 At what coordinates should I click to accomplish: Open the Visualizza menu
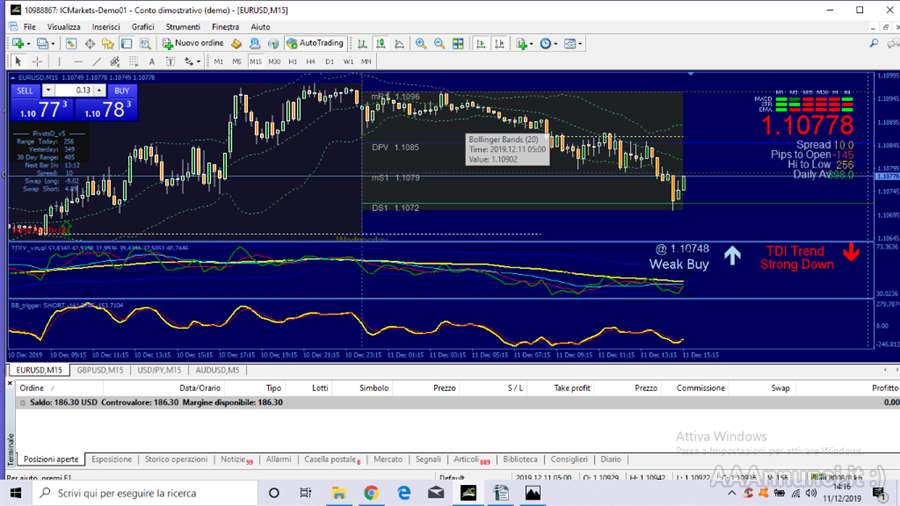63,27
